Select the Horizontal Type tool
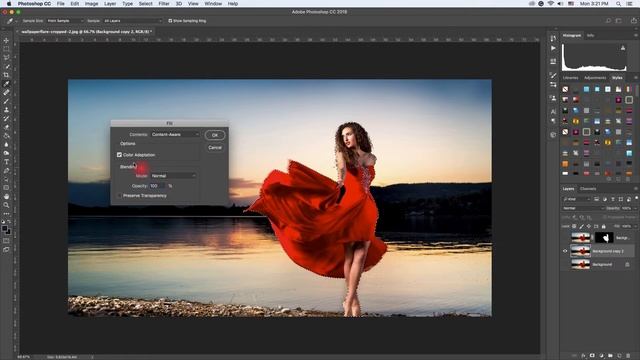The height and width of the screenshot is (360, 640). [6, 162]
